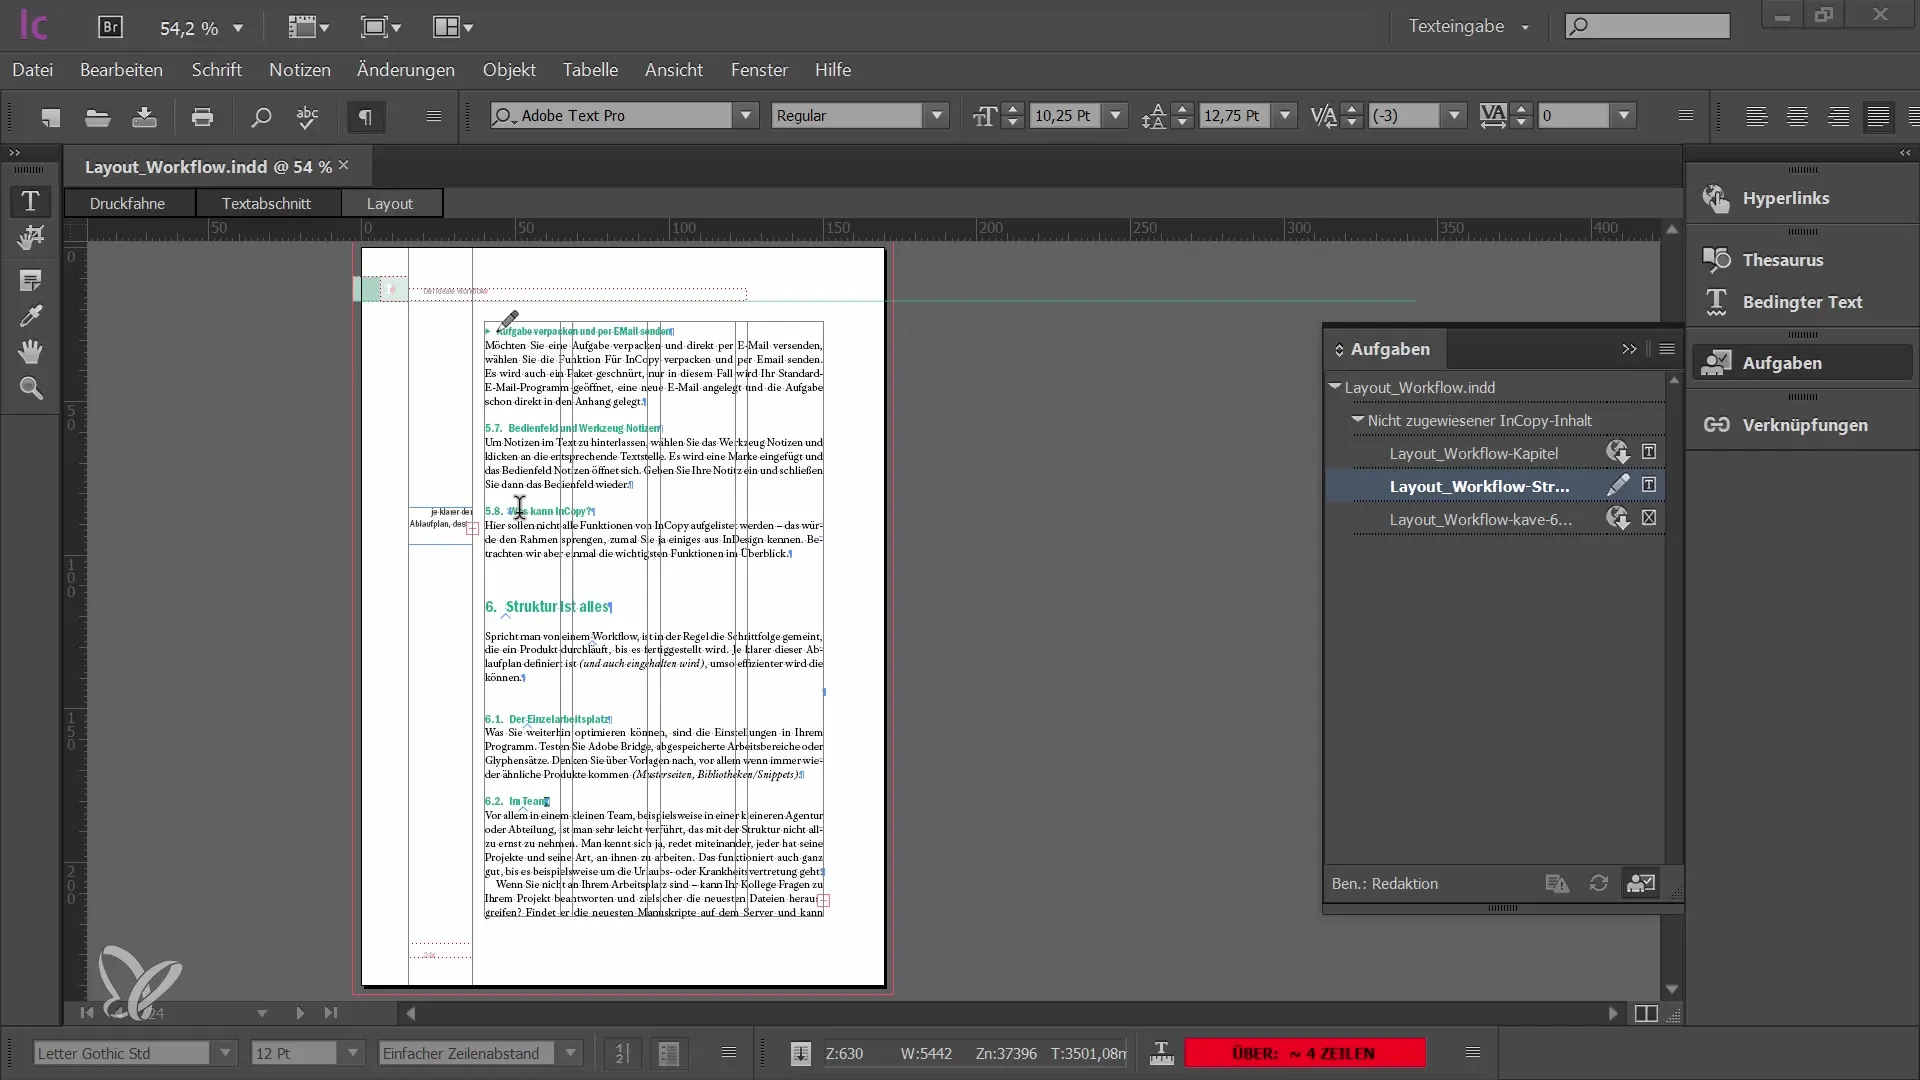Click the unlink icon next to Layout_Rahmen-spro...
Screen dimensions: 1920x1080
point(1648,518)
